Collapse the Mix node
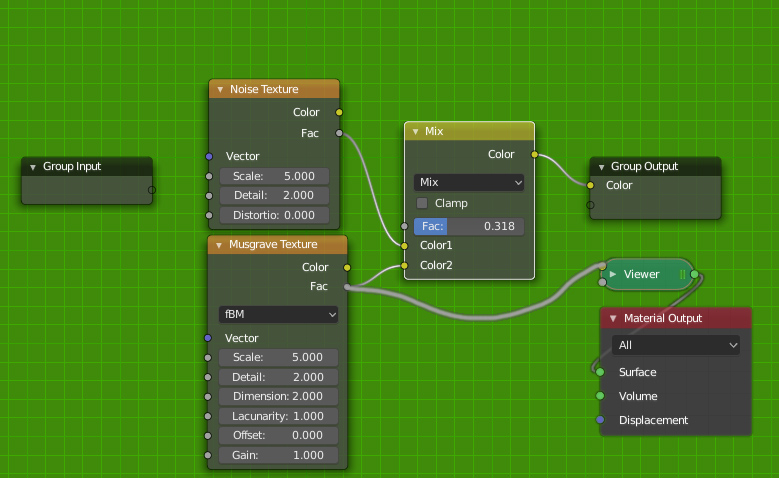The width and height of the screenshot is (779, 478). tap(415, 132)
